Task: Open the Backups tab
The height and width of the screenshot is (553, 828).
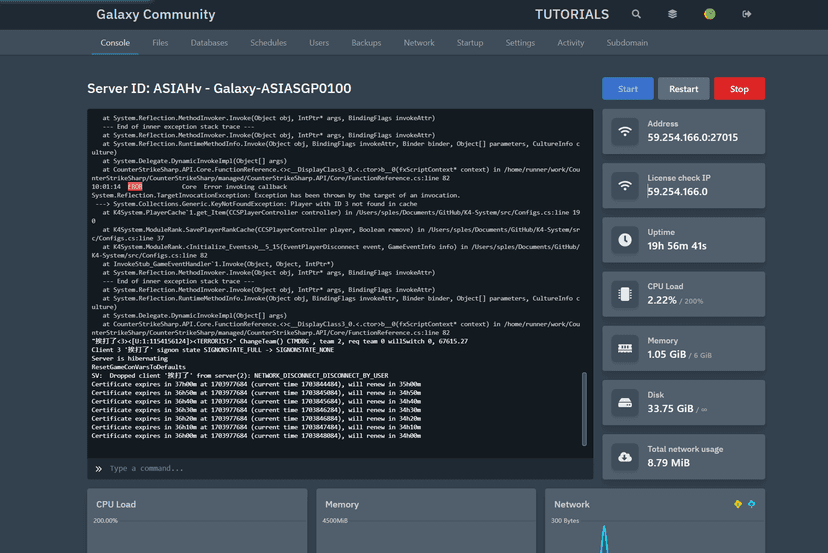Action: point(366,43)
